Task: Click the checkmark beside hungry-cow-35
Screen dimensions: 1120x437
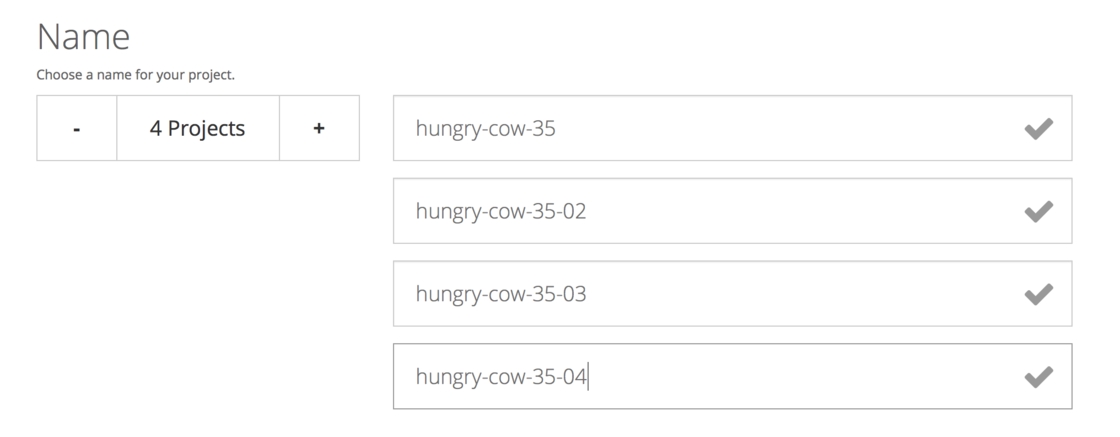Action: 1039,129
